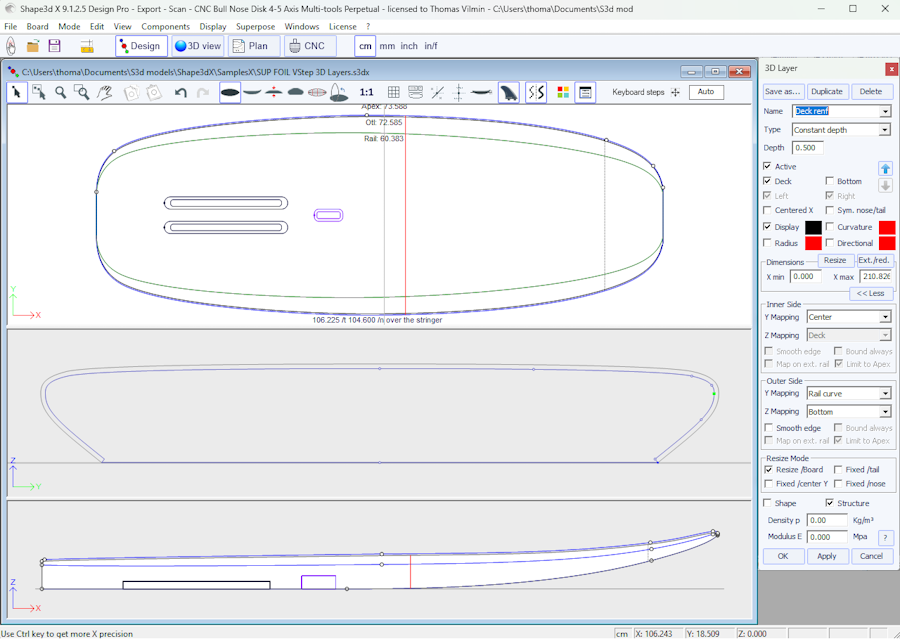The width and height of the screenshot is (900, 639).
Task: Click the 1:1 scale view icon
Action: tap(367, 93)
